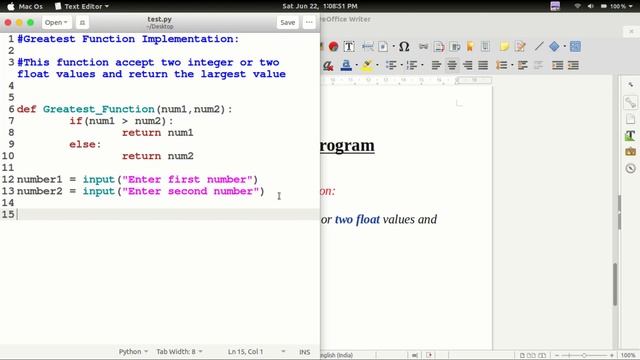Insert hyperlink icon in Writer toolbar
Viewport: 640px width, 360px height.
[x=424, y=47]
